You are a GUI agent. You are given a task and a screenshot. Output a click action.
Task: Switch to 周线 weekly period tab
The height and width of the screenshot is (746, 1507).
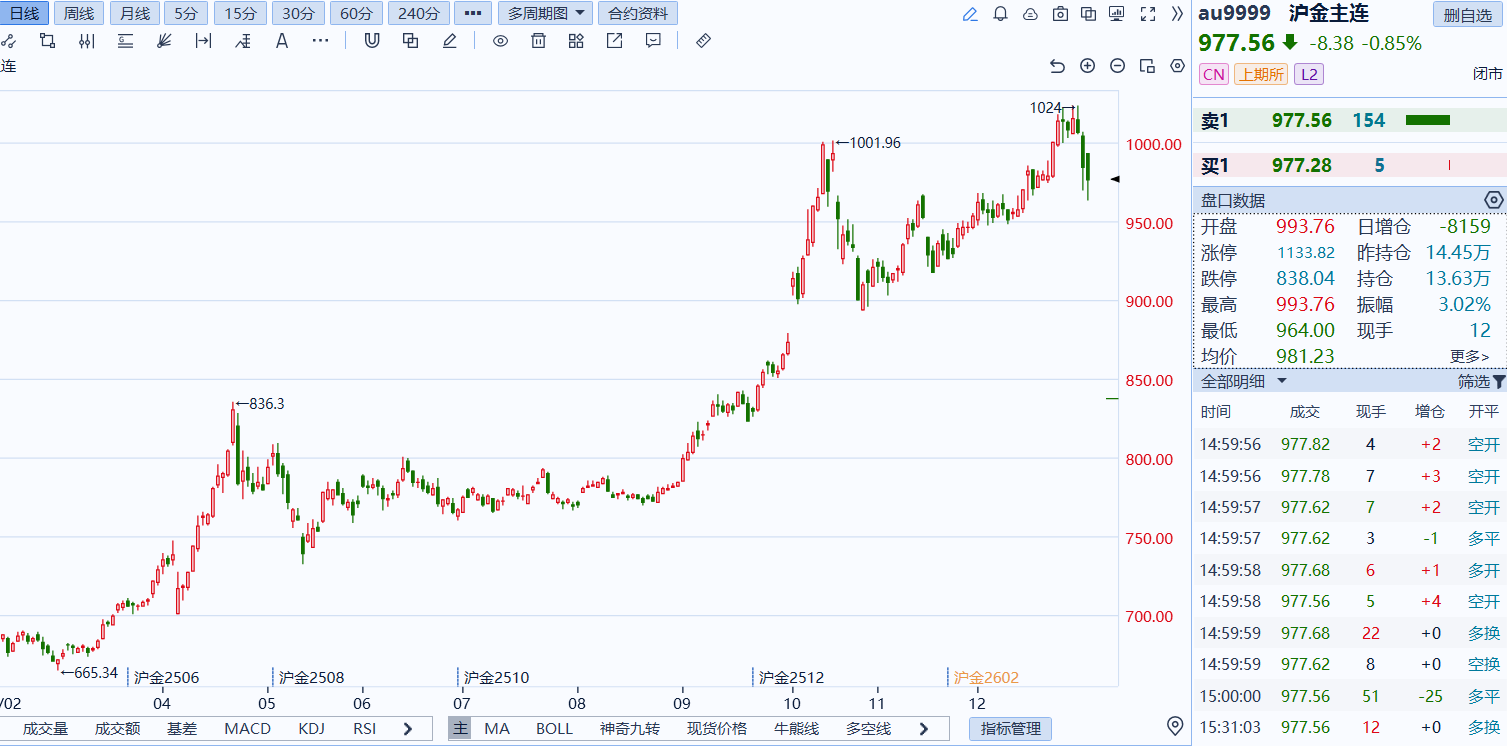coord(78,14)
